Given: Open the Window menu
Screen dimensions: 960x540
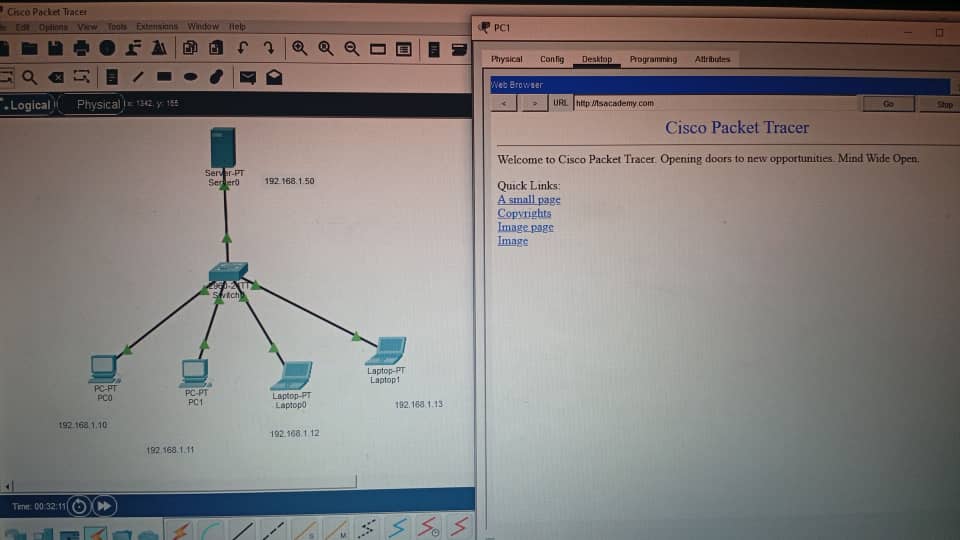Looking at the screenshot, I should click(x=203, y=26).
